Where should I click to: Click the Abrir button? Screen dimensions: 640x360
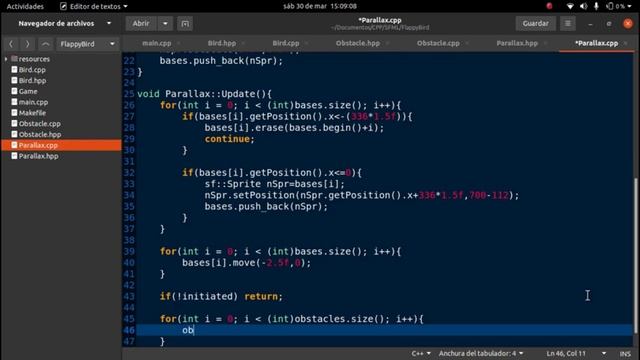(x=141, y=24)
